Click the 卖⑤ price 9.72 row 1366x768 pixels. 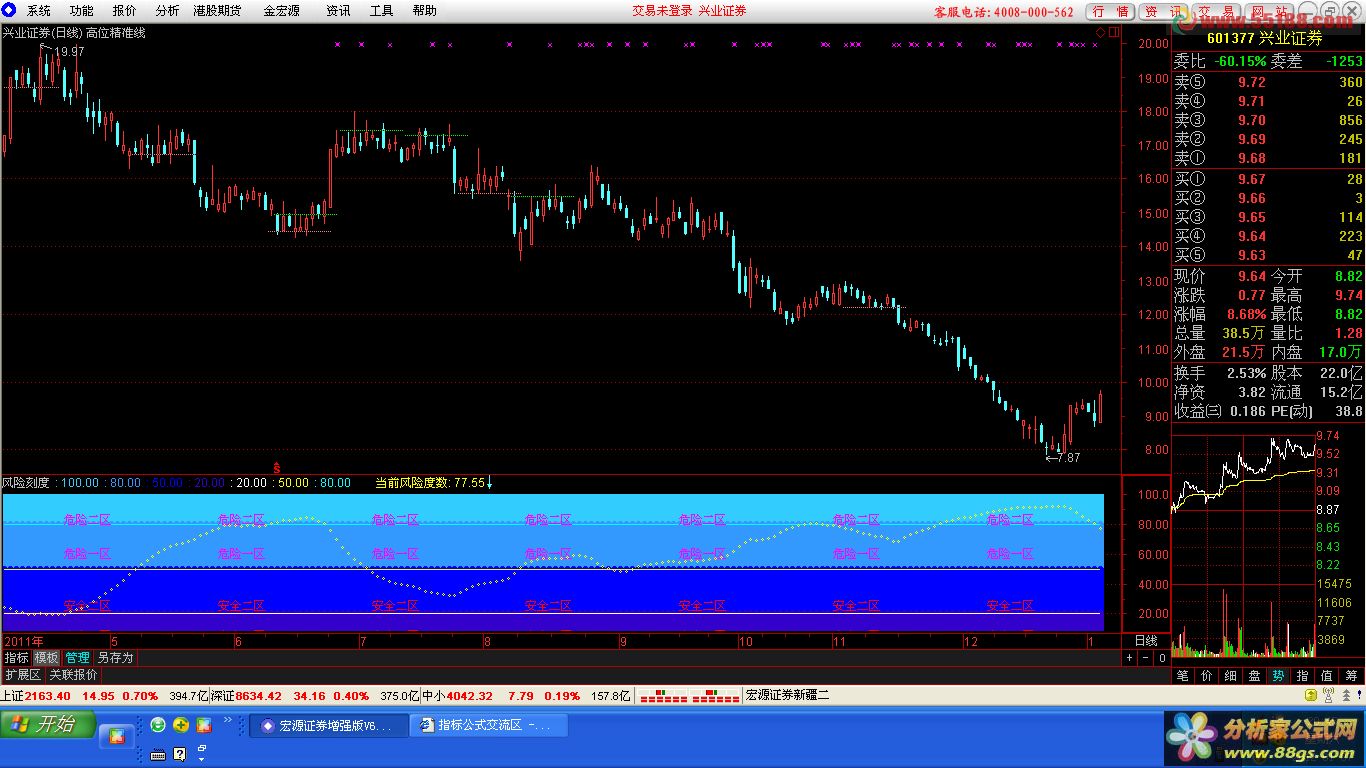point(1267,82)
